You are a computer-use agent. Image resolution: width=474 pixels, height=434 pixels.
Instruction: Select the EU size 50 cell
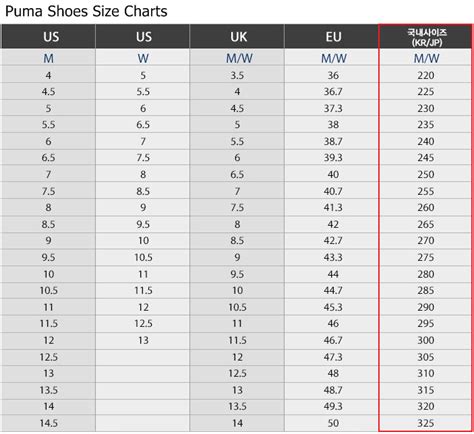pyautogui.click(x=332, y=423)
